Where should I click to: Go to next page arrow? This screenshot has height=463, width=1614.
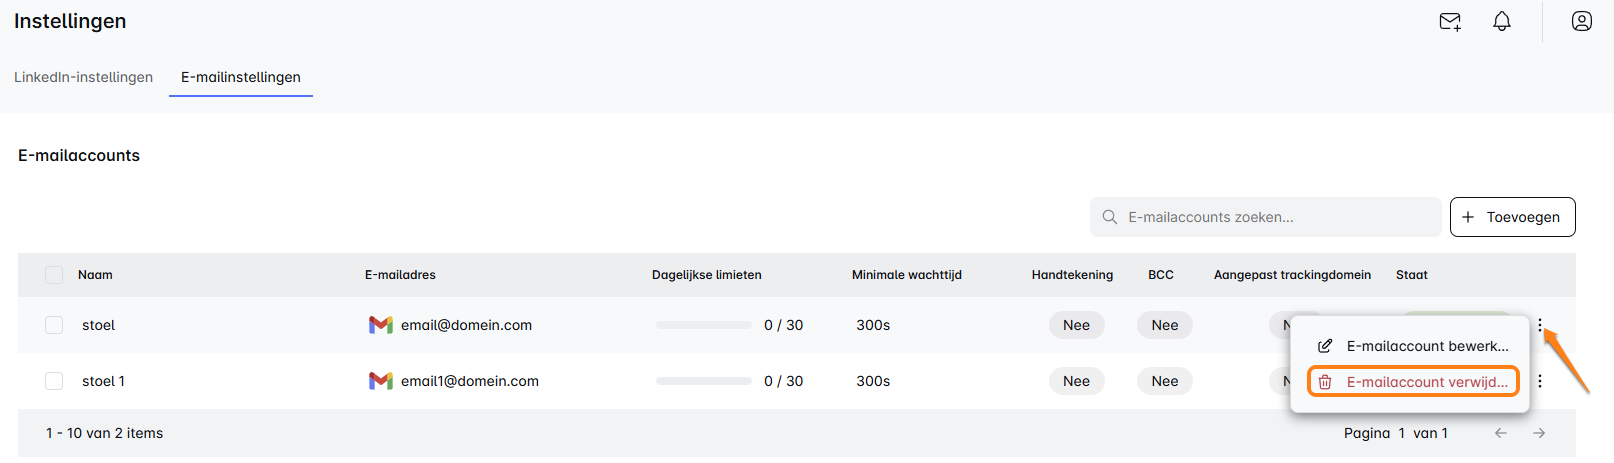click(1539, 433)
